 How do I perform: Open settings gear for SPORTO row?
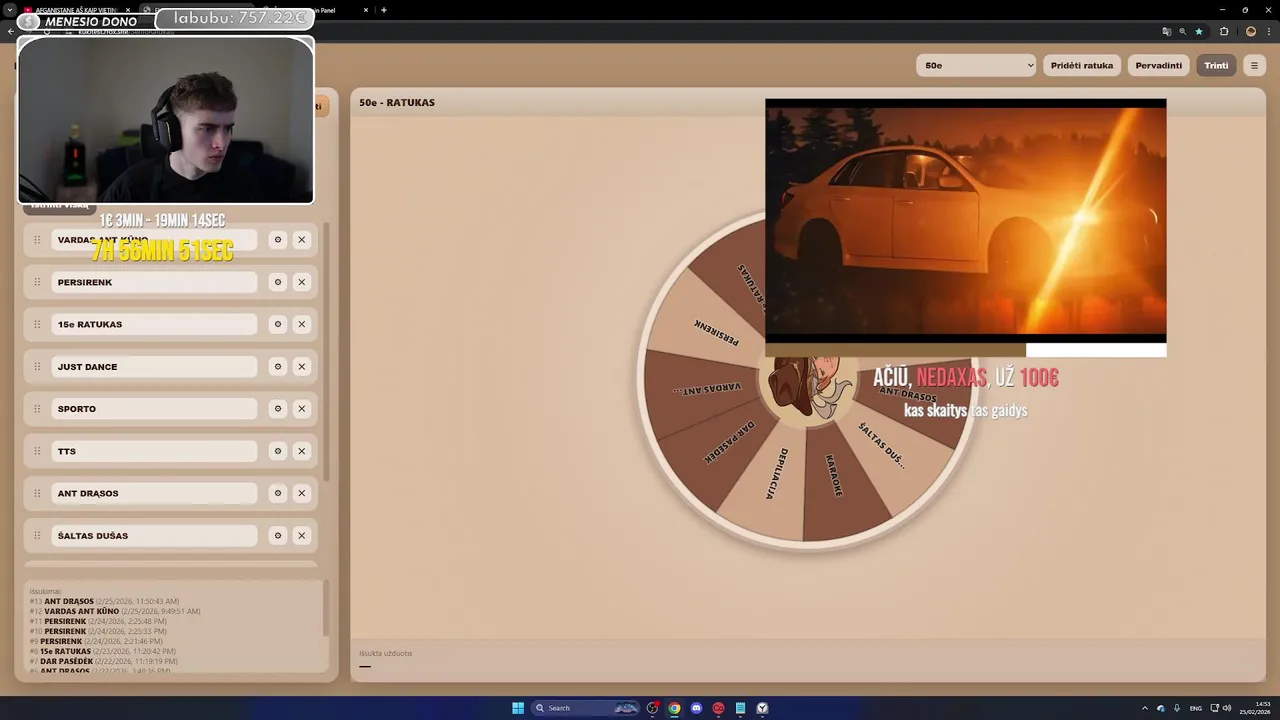coord(278,409)
